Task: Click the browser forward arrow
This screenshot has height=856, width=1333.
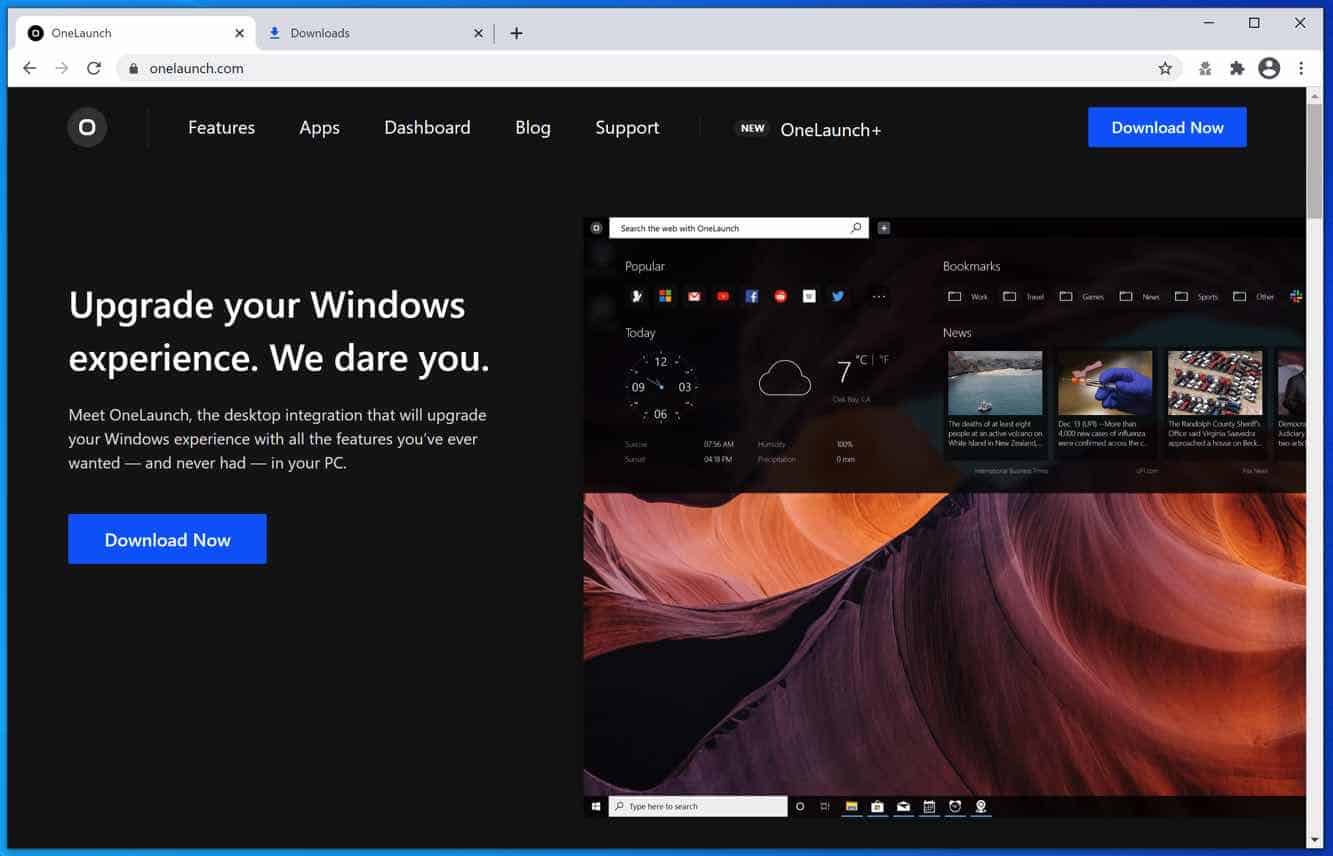Action: pyautogui.click(x=62, y=68)
